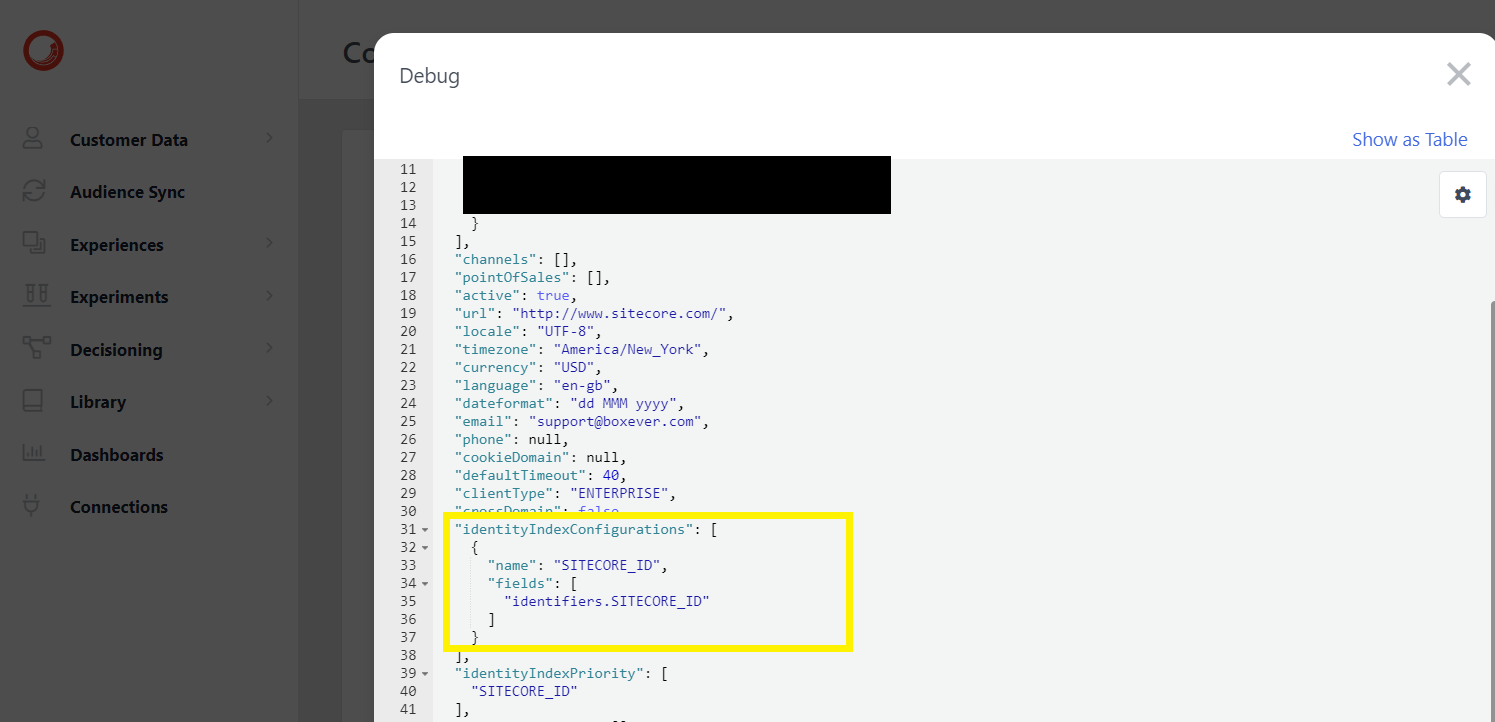Open Experiences via its sidebar icon
The image size is (1495, 722).
click(33, 244)
